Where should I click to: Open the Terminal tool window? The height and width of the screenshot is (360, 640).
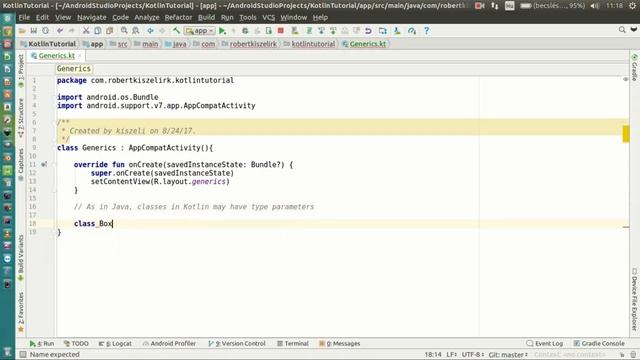(x=293, y=344)
